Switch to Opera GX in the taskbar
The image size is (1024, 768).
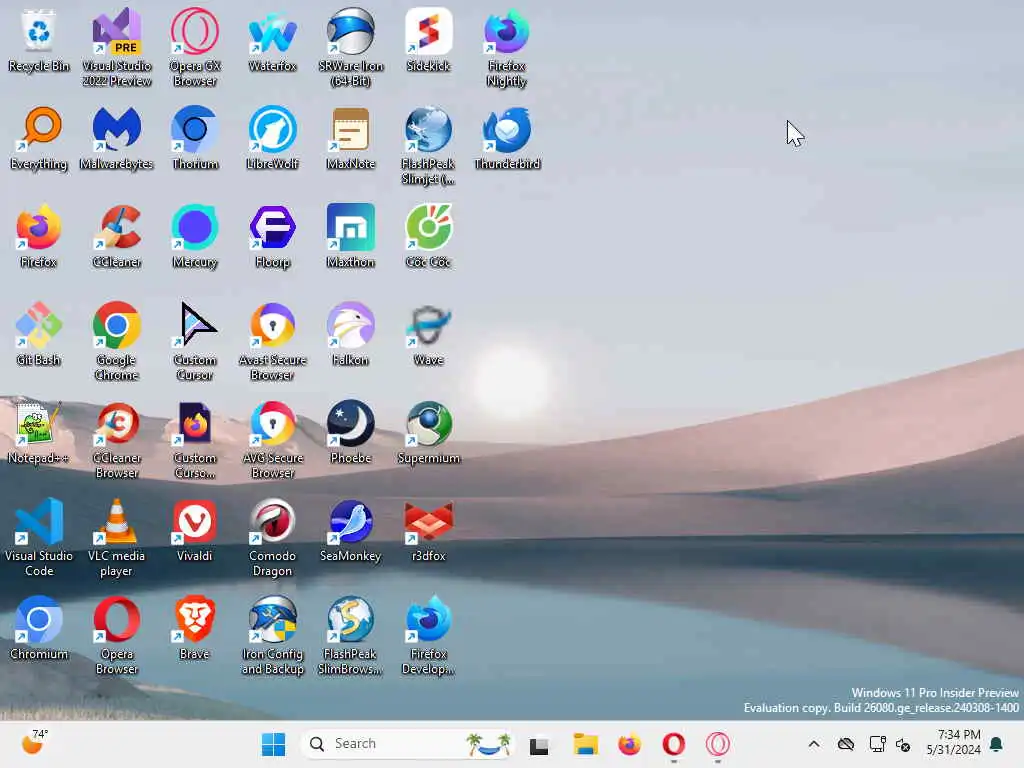(717, 744)
